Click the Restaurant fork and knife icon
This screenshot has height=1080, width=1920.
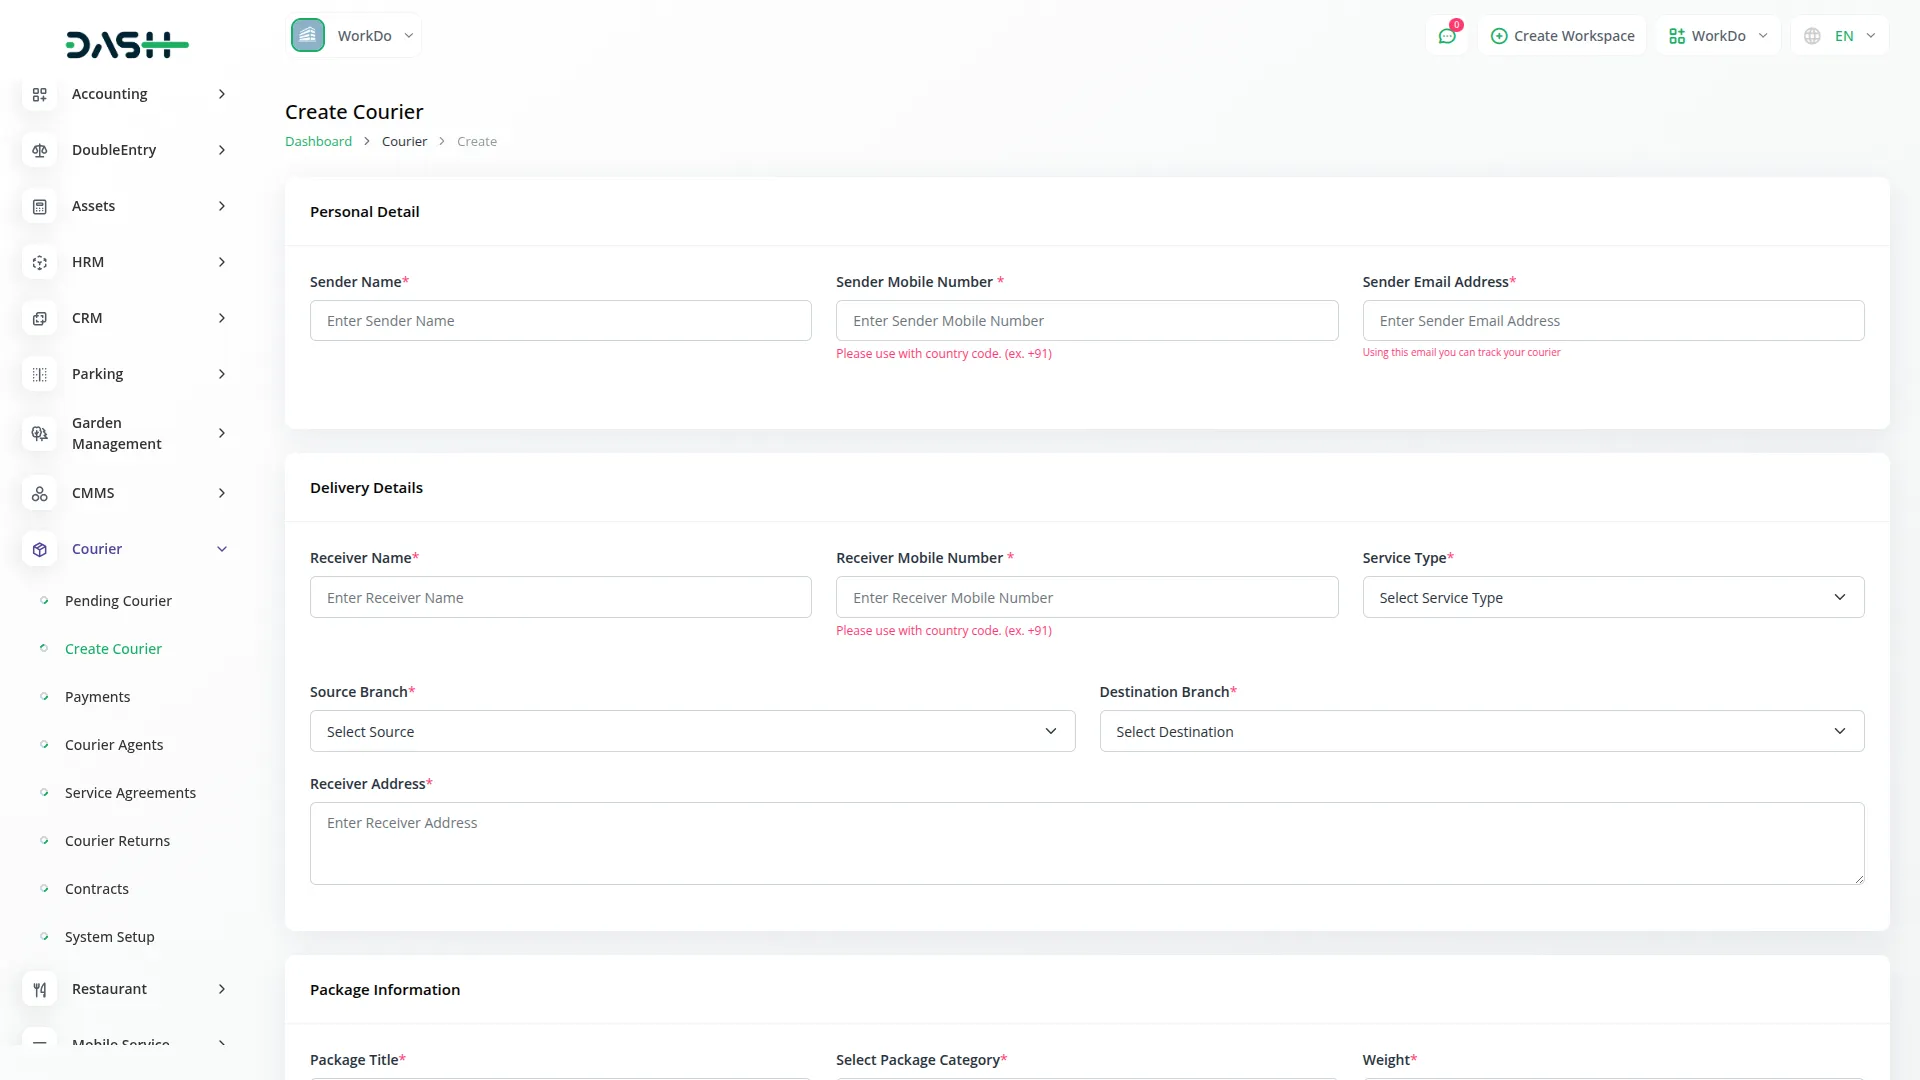click(x=40, y=989)
